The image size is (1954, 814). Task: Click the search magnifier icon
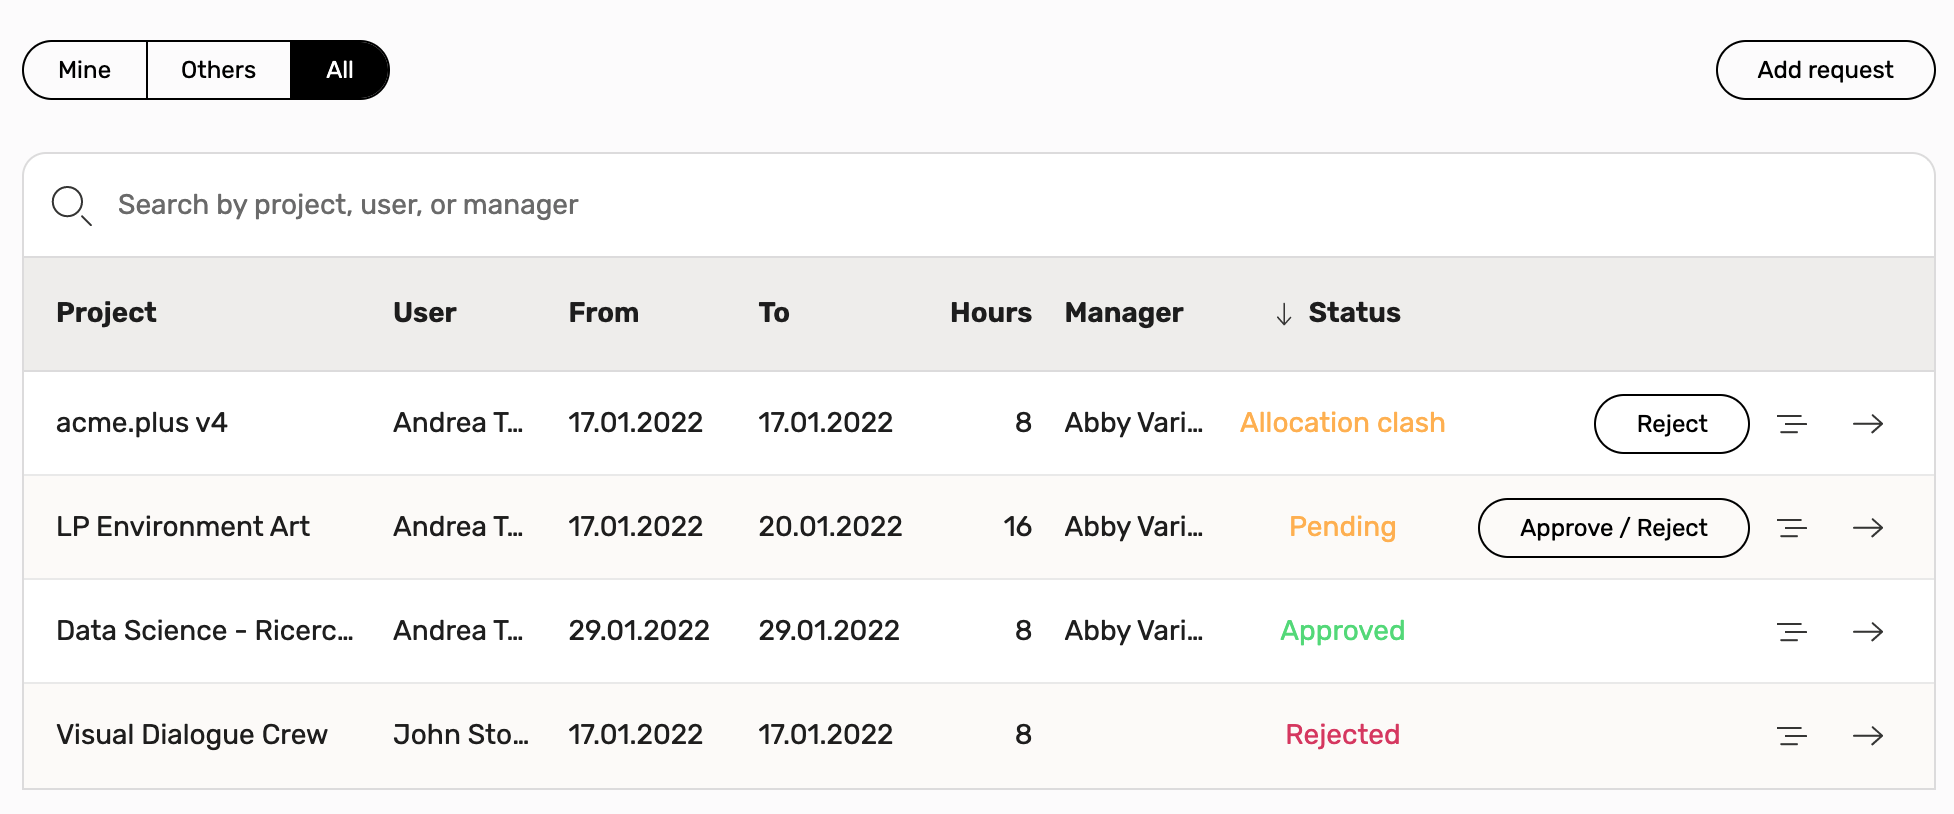72,206
